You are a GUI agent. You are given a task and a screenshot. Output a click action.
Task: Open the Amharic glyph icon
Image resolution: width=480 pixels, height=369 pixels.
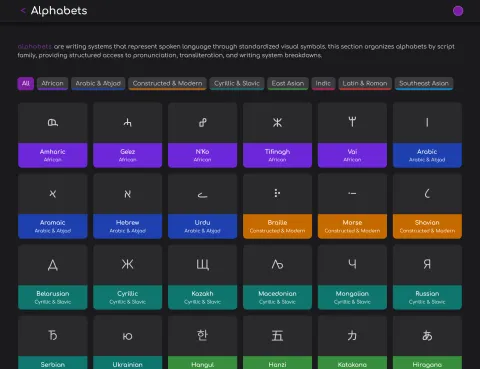pyautogui.click(x=53, y=123)
